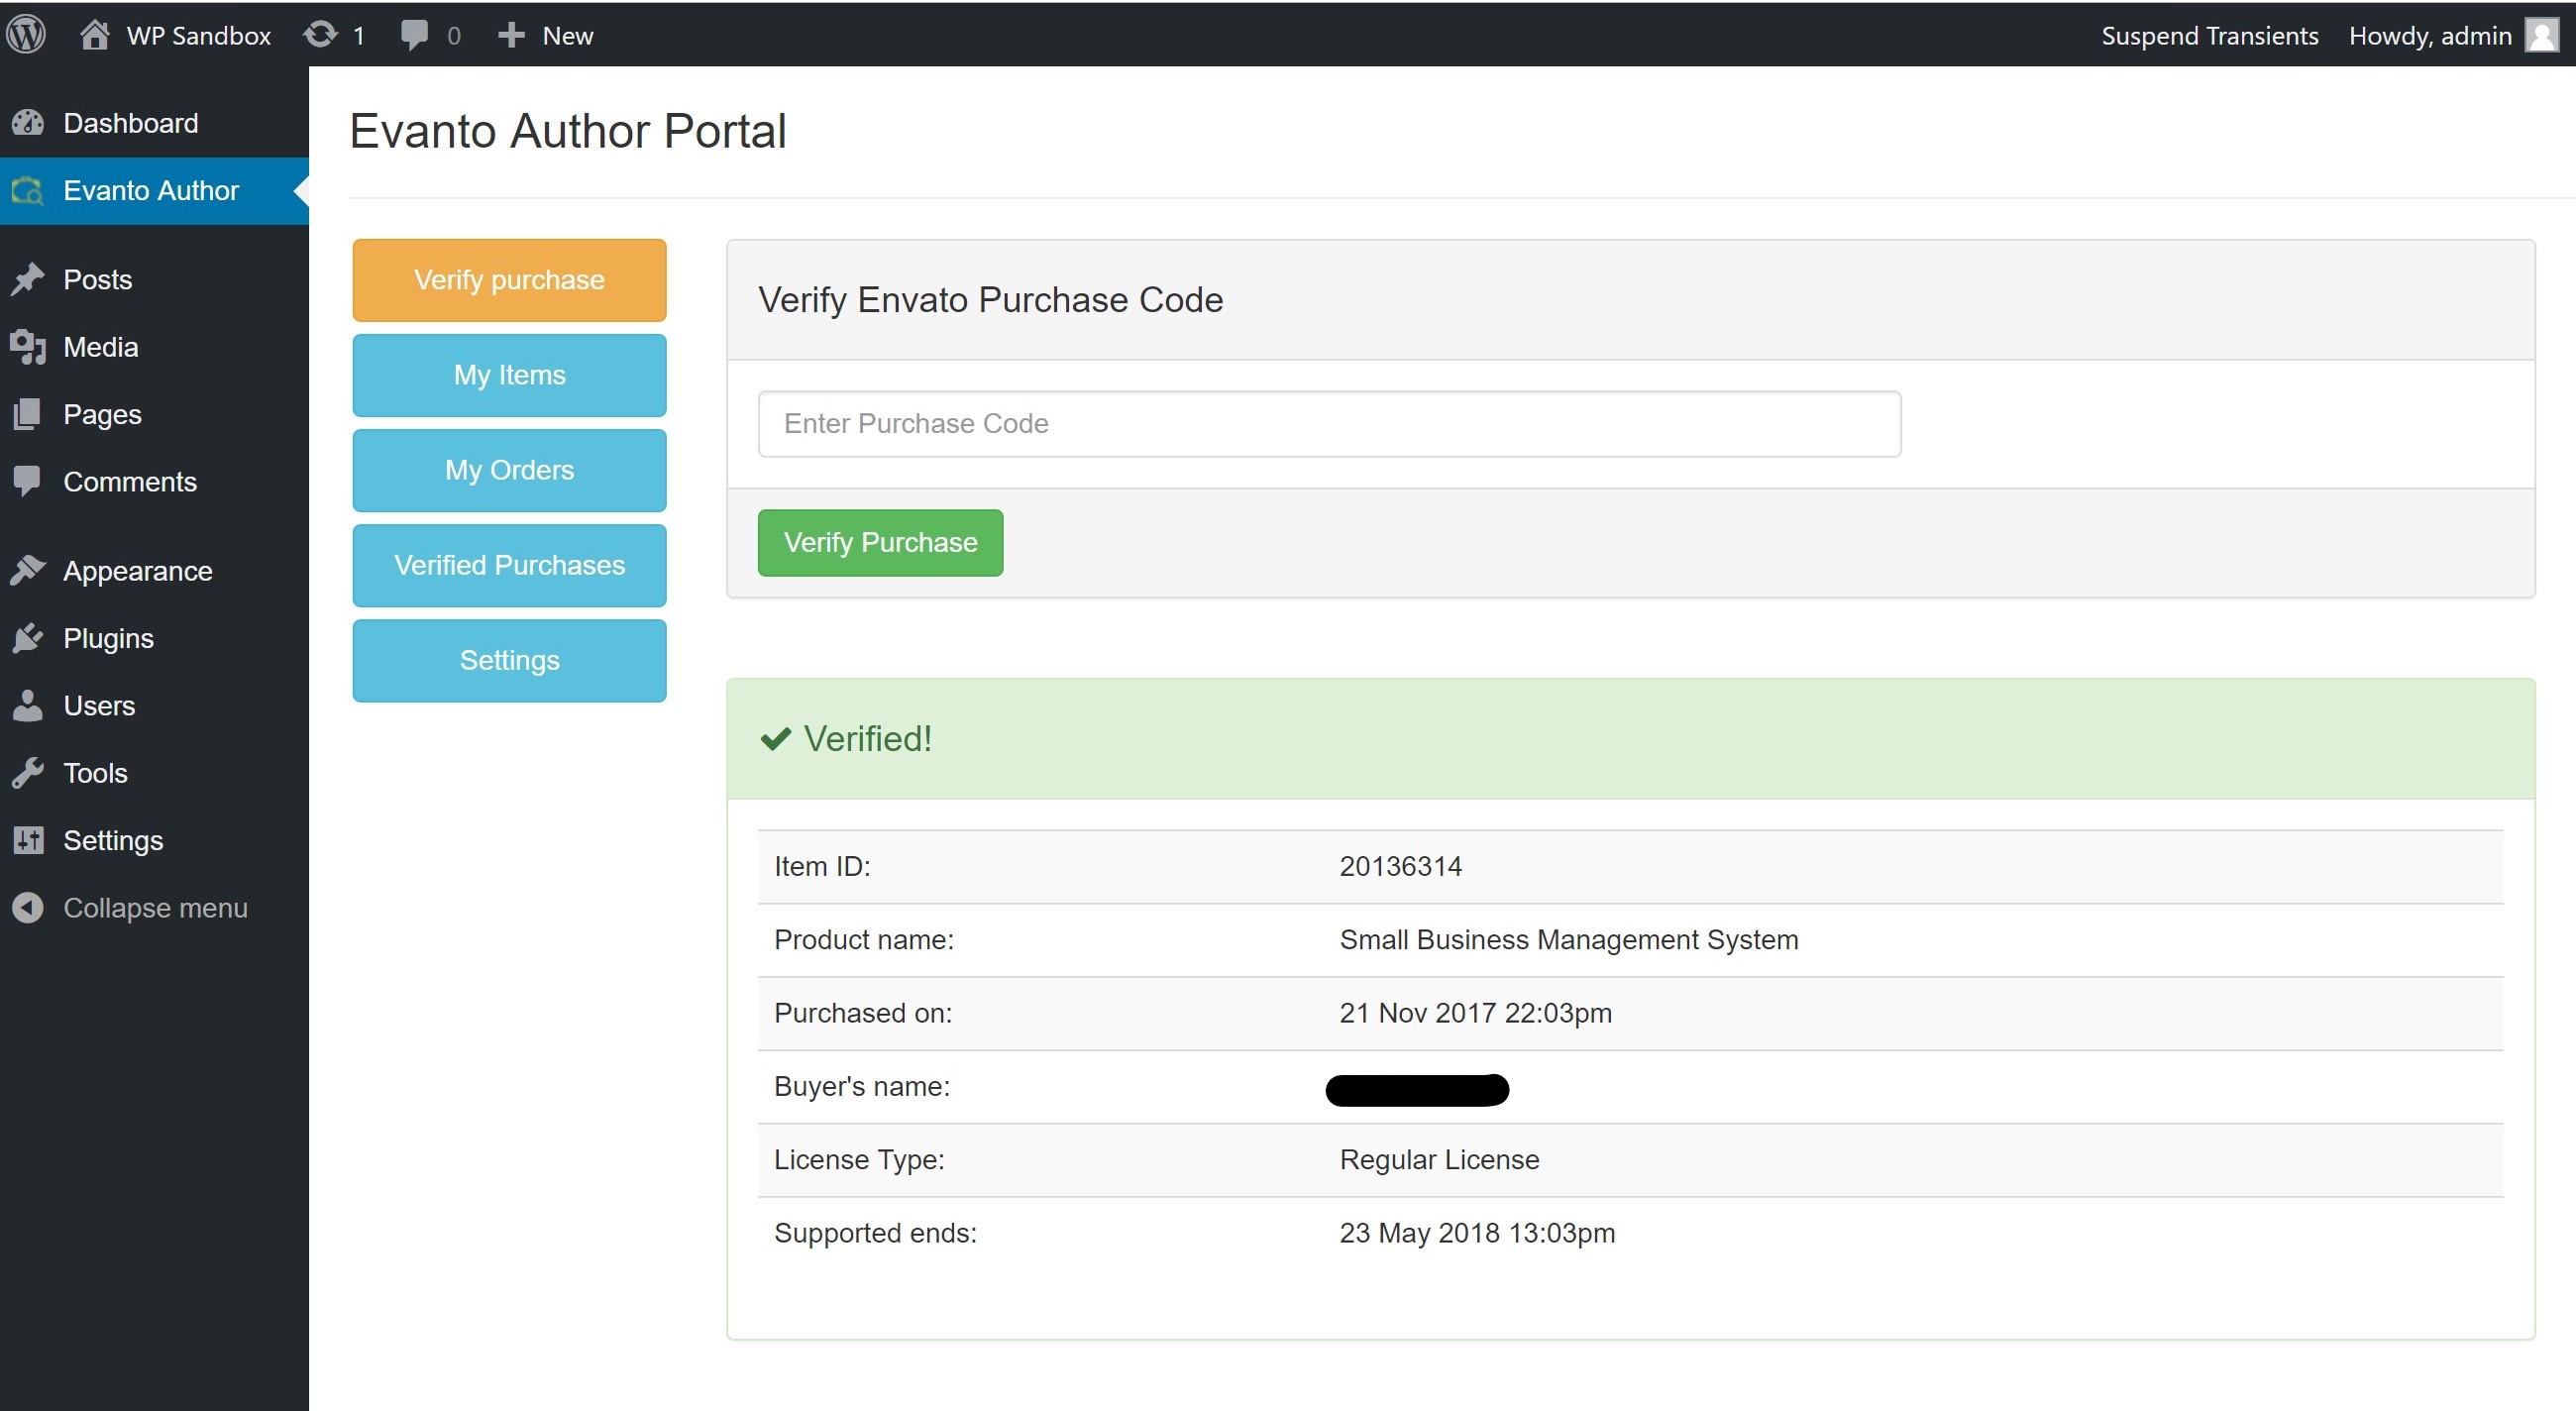
Task: Open the sidebar Settings menu
Action: [x=154, y=840]
